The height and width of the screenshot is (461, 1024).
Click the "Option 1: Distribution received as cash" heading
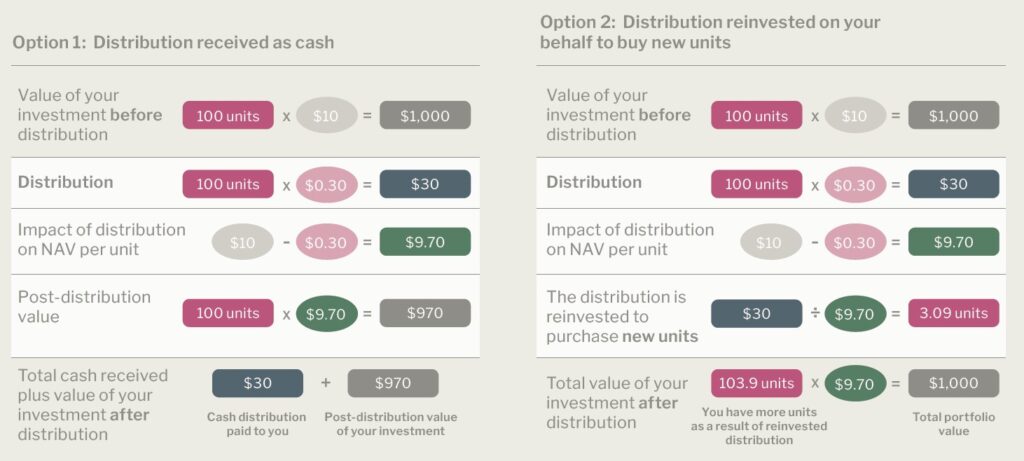(173, 42)
